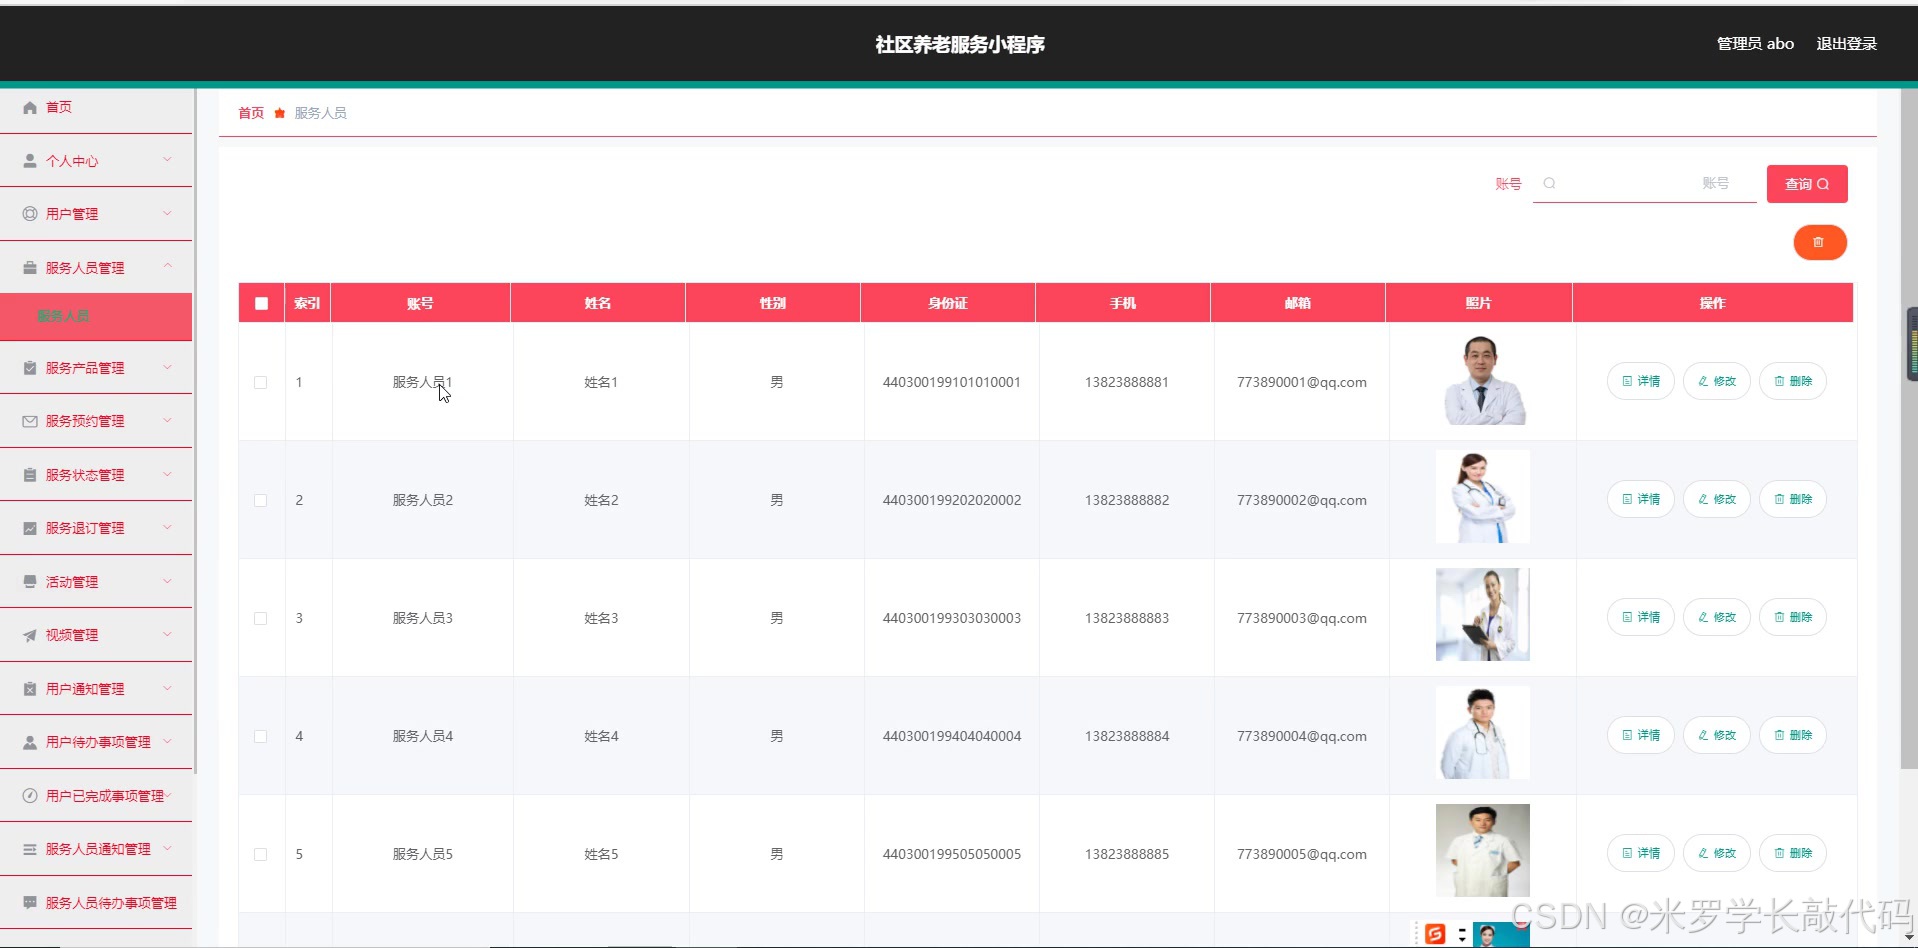Click the icon beside 活动管理

click(30, 582)
